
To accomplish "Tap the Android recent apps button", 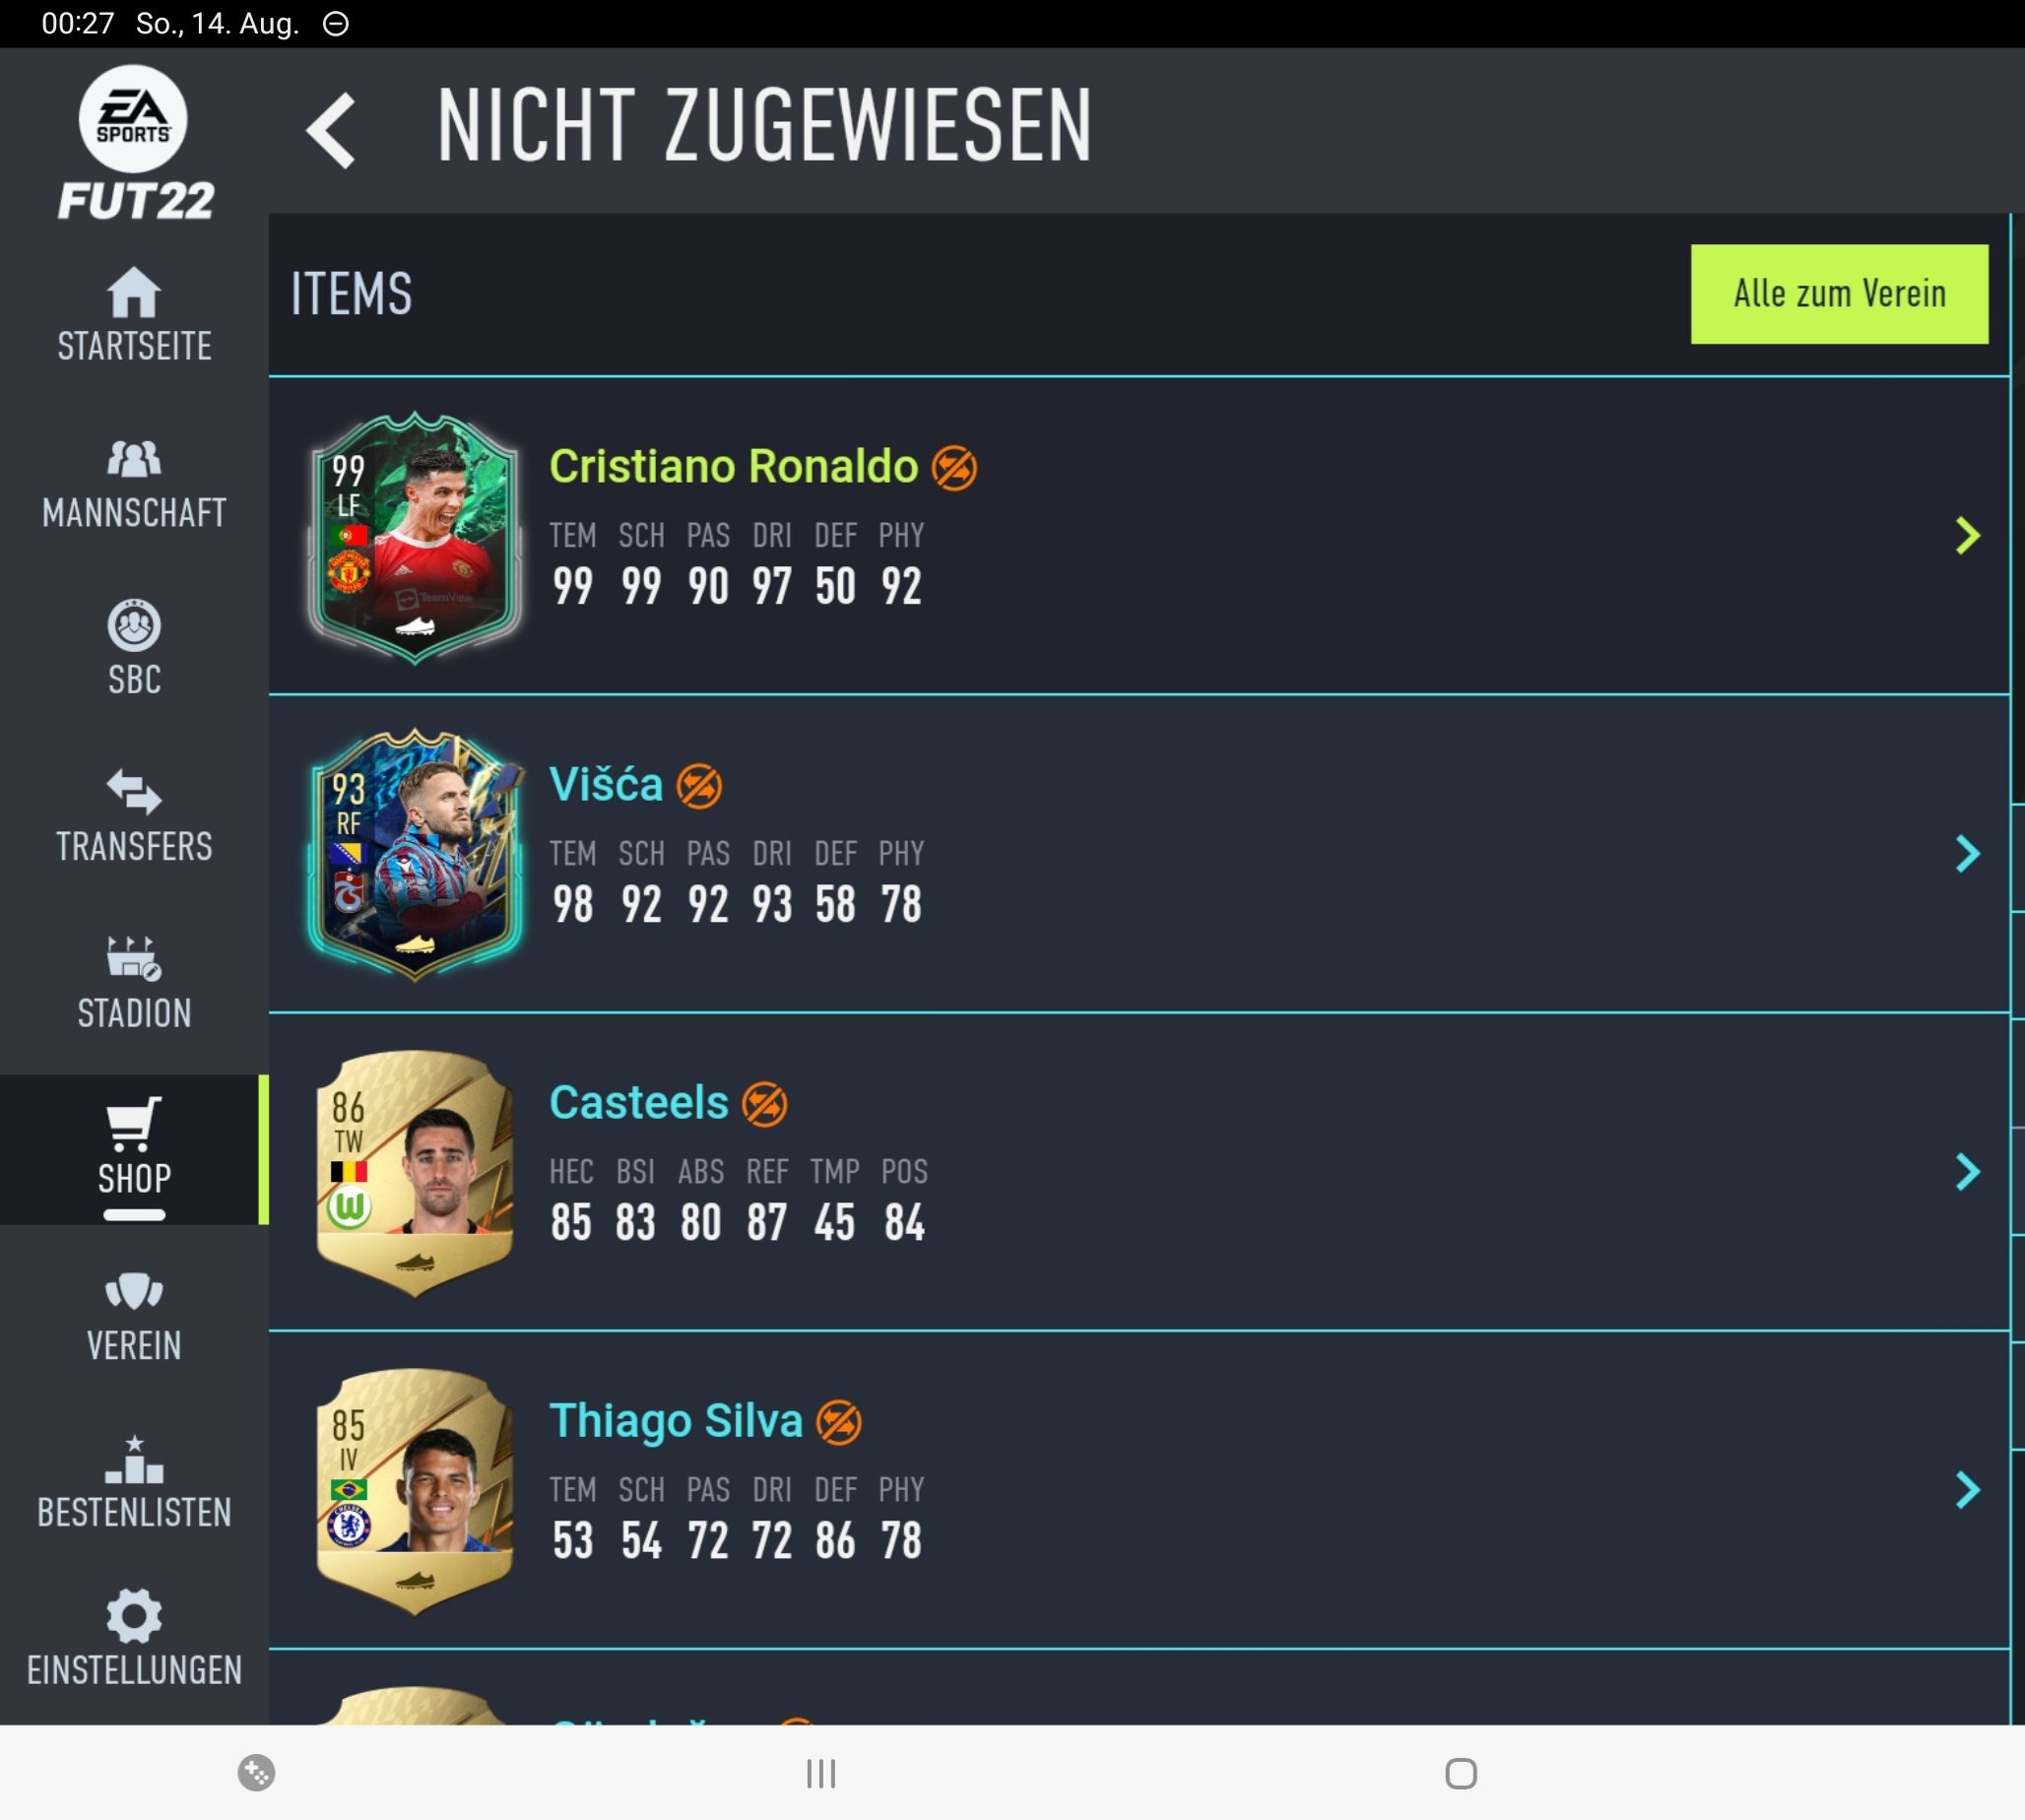I will point(821,1773).
